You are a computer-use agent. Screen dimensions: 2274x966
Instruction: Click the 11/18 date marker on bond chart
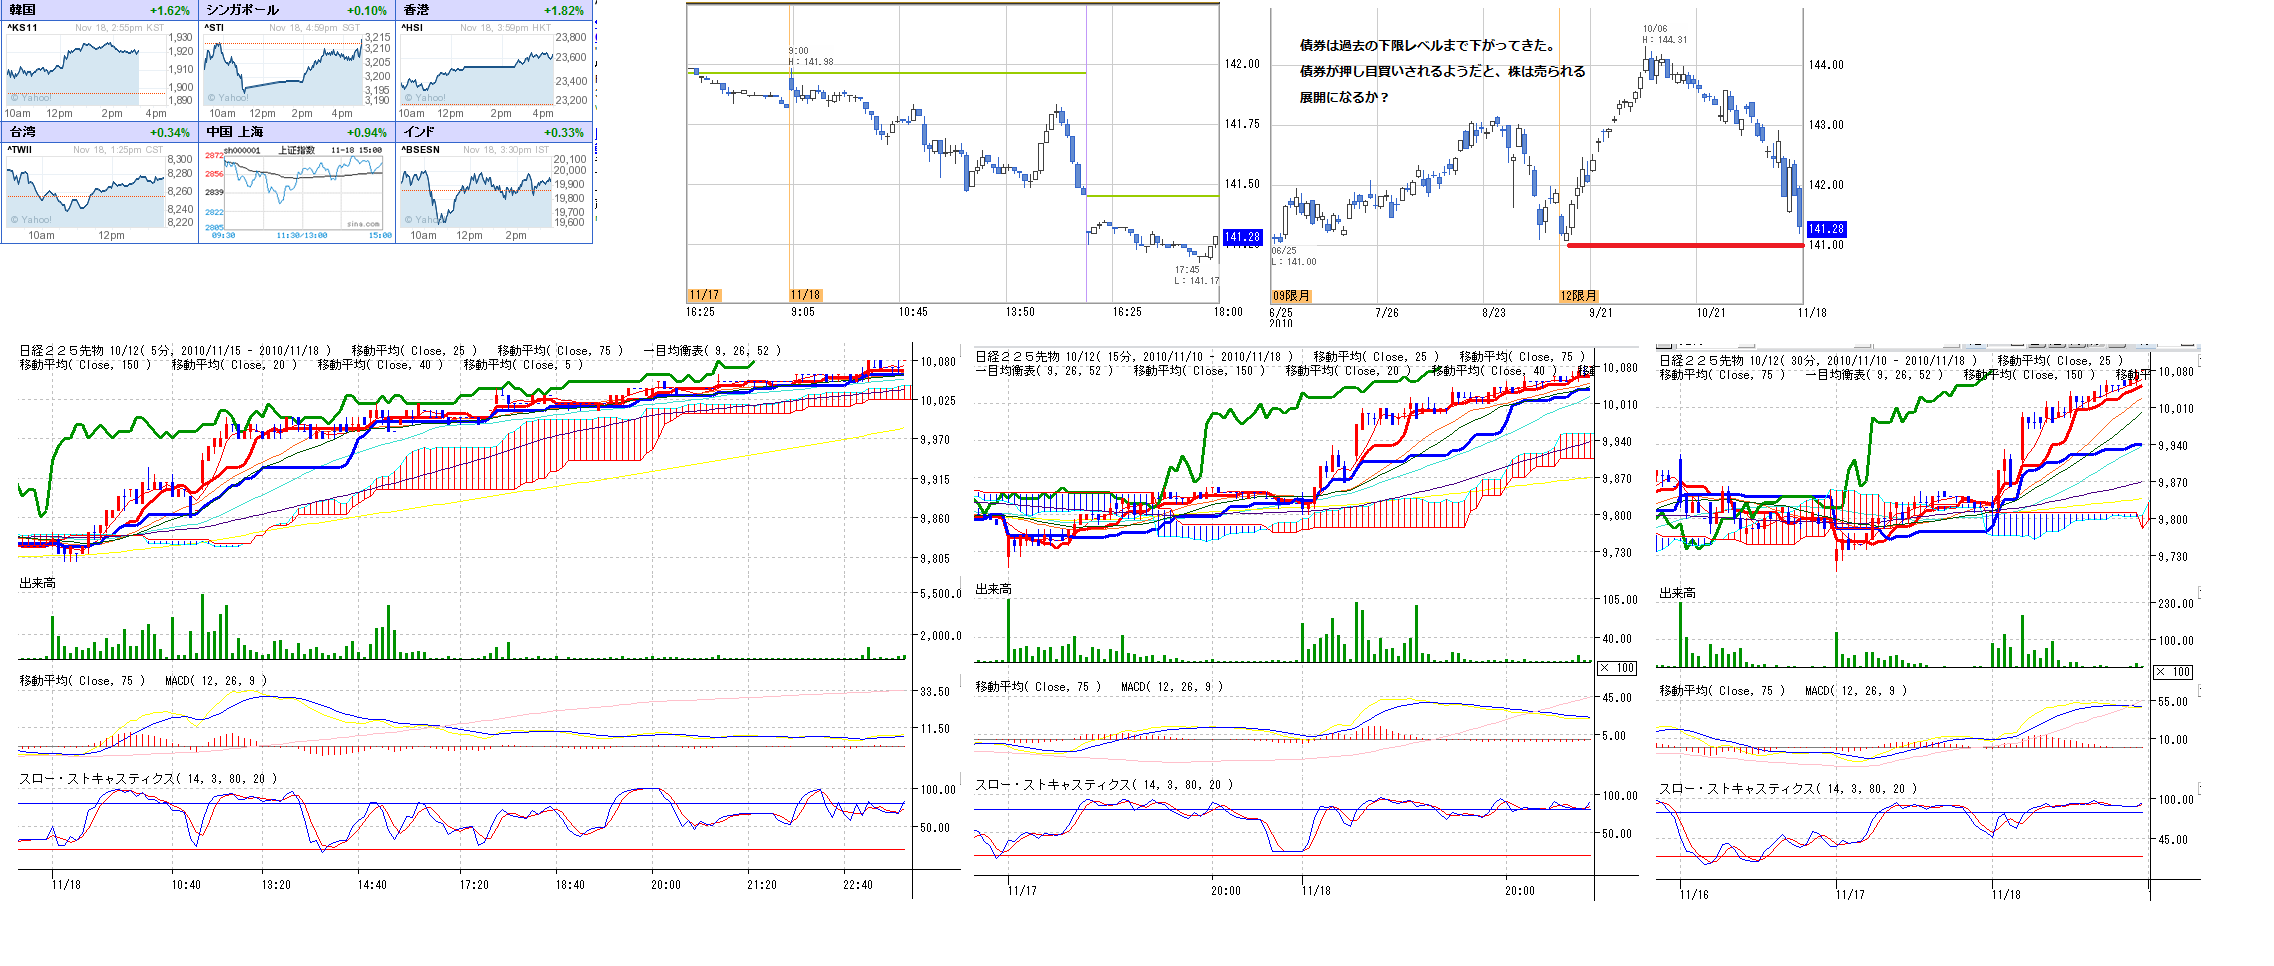[x=805, y=295]
